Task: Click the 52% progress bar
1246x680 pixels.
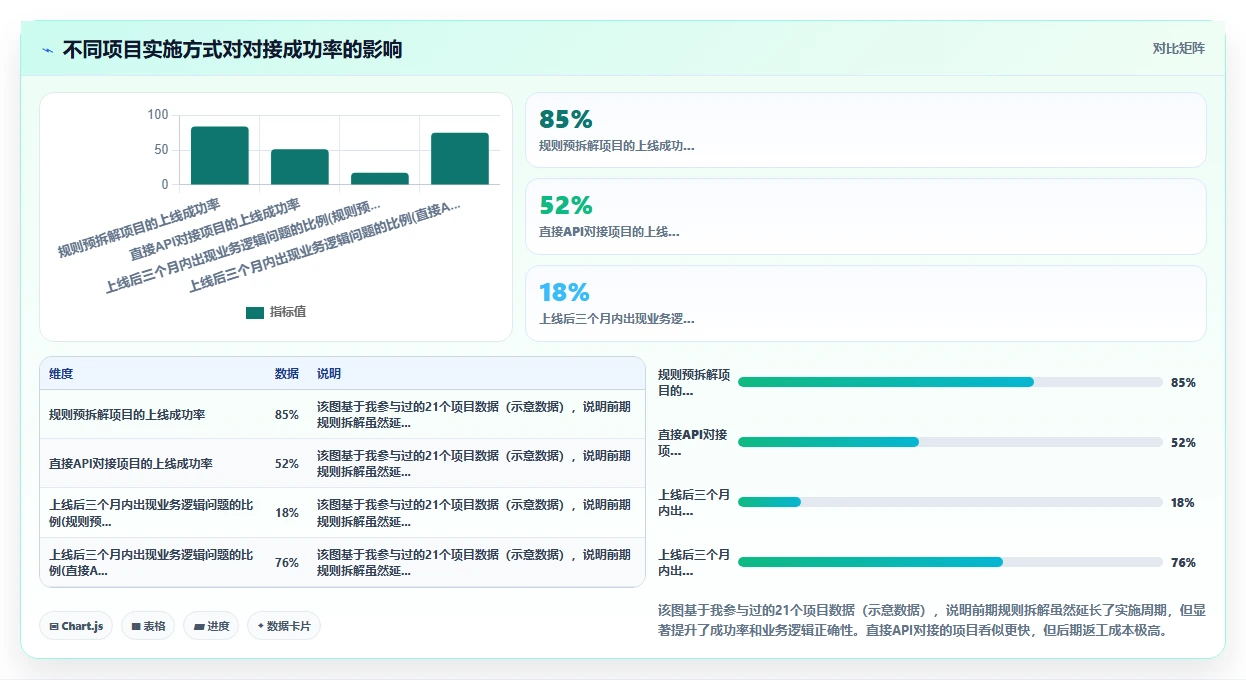Action: click(x=950, y=442)
